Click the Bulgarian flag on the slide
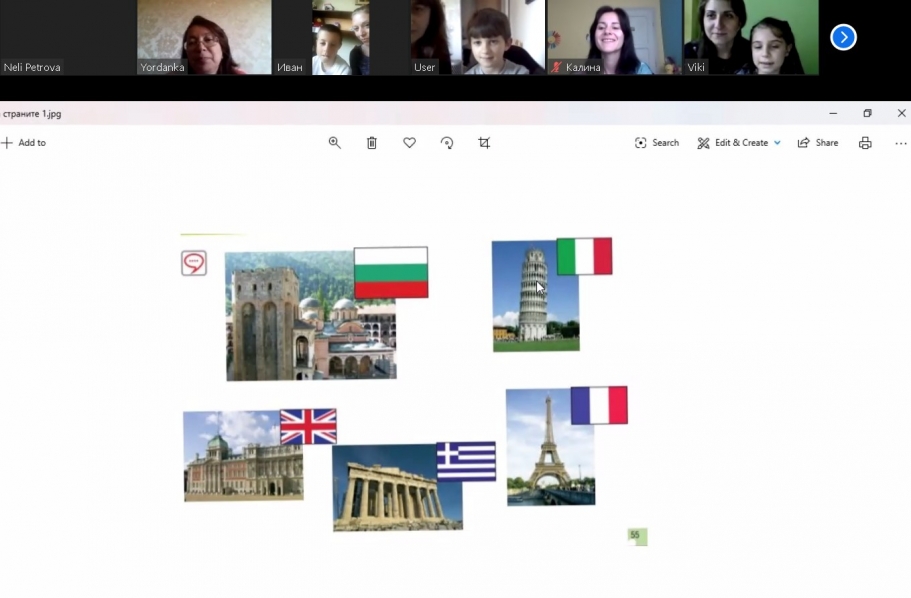 pyautogui.click(x=391, y=272)
